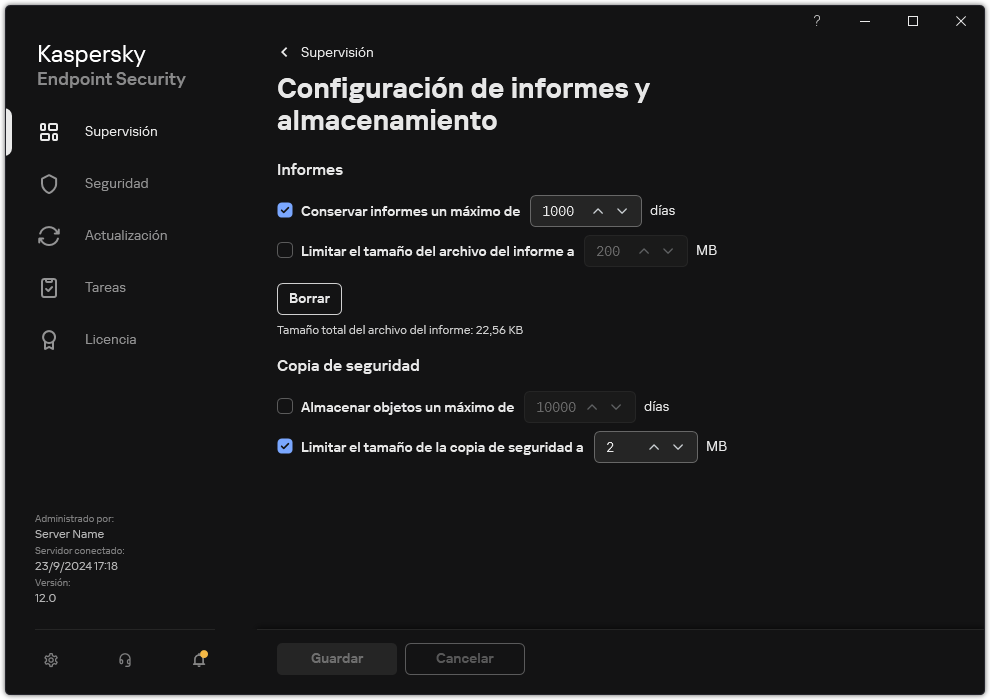Enable 'Almacenar objetos un máximo de'
Viewport: 990px width, 700px height.
[285, 407]
